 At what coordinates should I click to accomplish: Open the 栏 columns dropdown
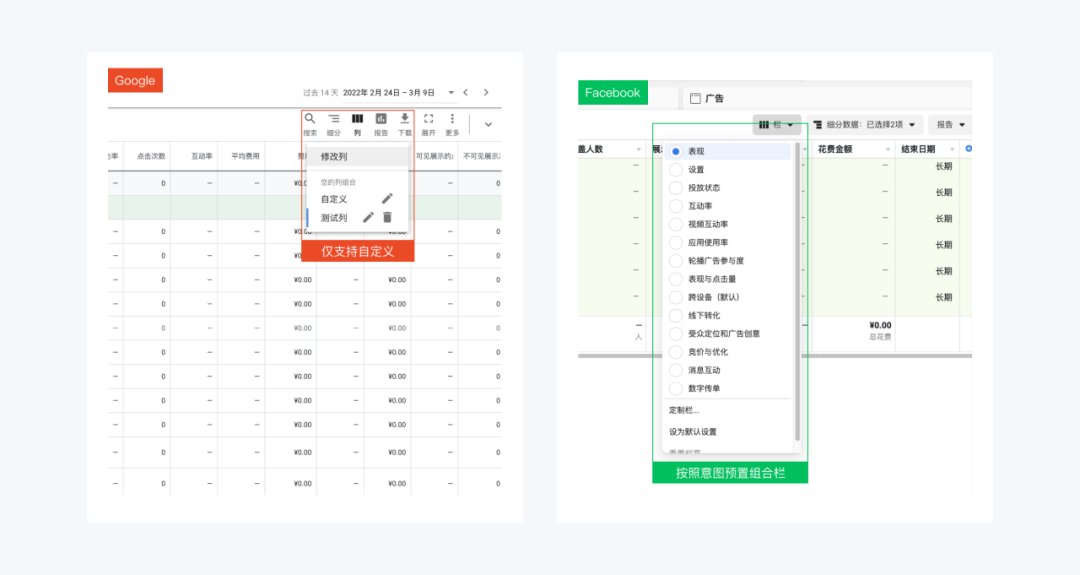pos(777,125)
